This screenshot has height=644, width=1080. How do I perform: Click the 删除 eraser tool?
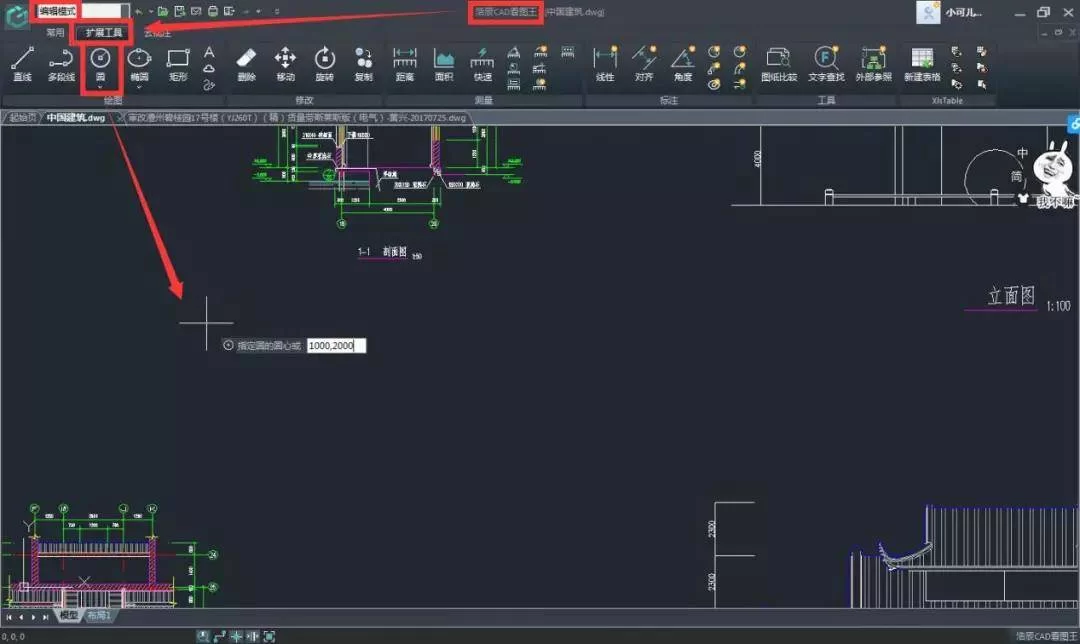247,64
